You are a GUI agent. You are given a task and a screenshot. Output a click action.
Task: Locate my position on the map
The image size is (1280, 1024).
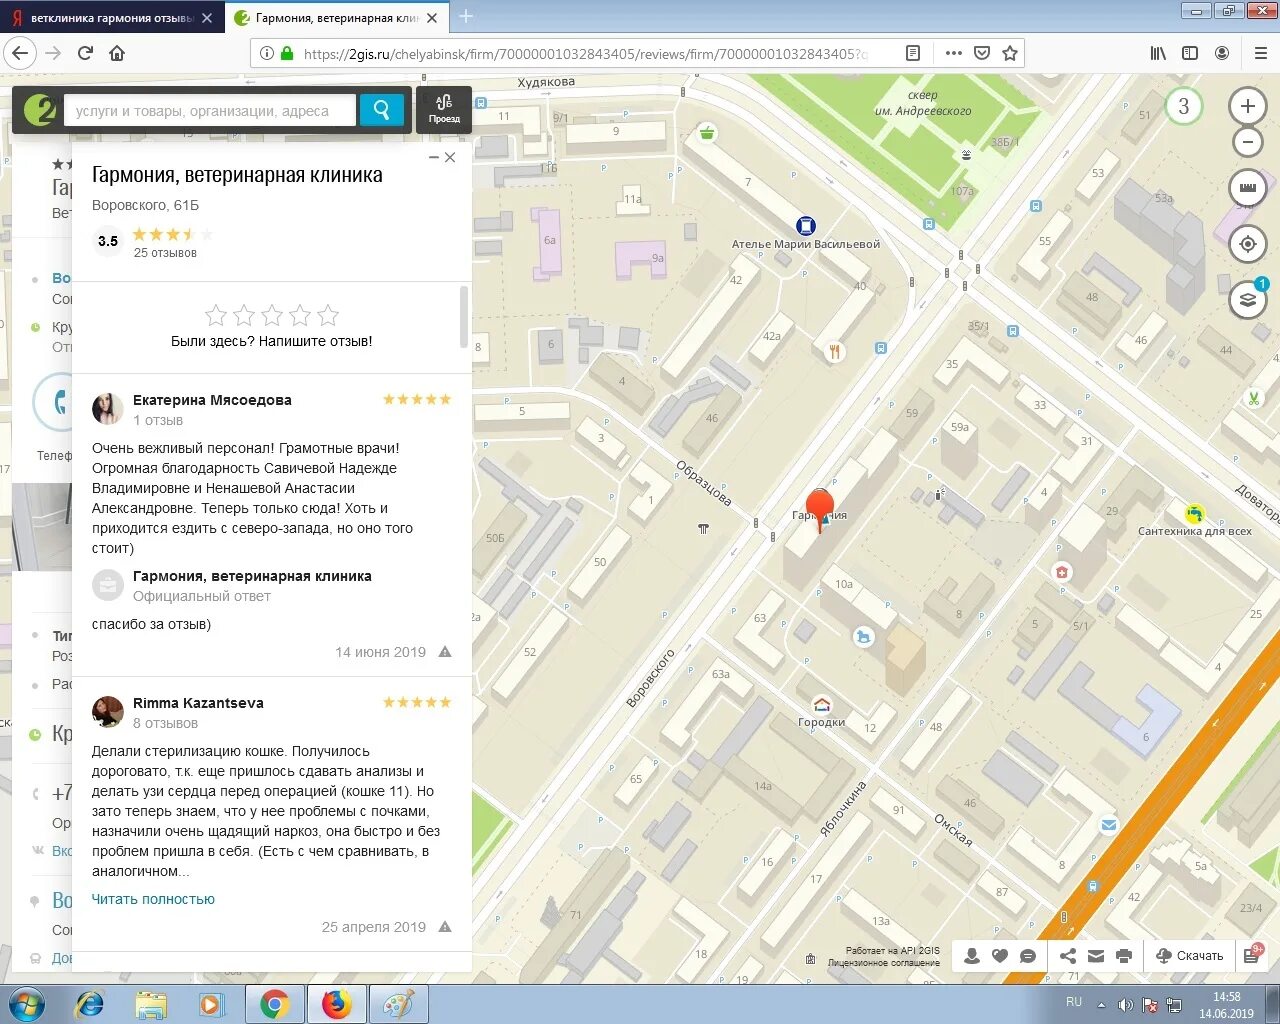[1247, 244]
